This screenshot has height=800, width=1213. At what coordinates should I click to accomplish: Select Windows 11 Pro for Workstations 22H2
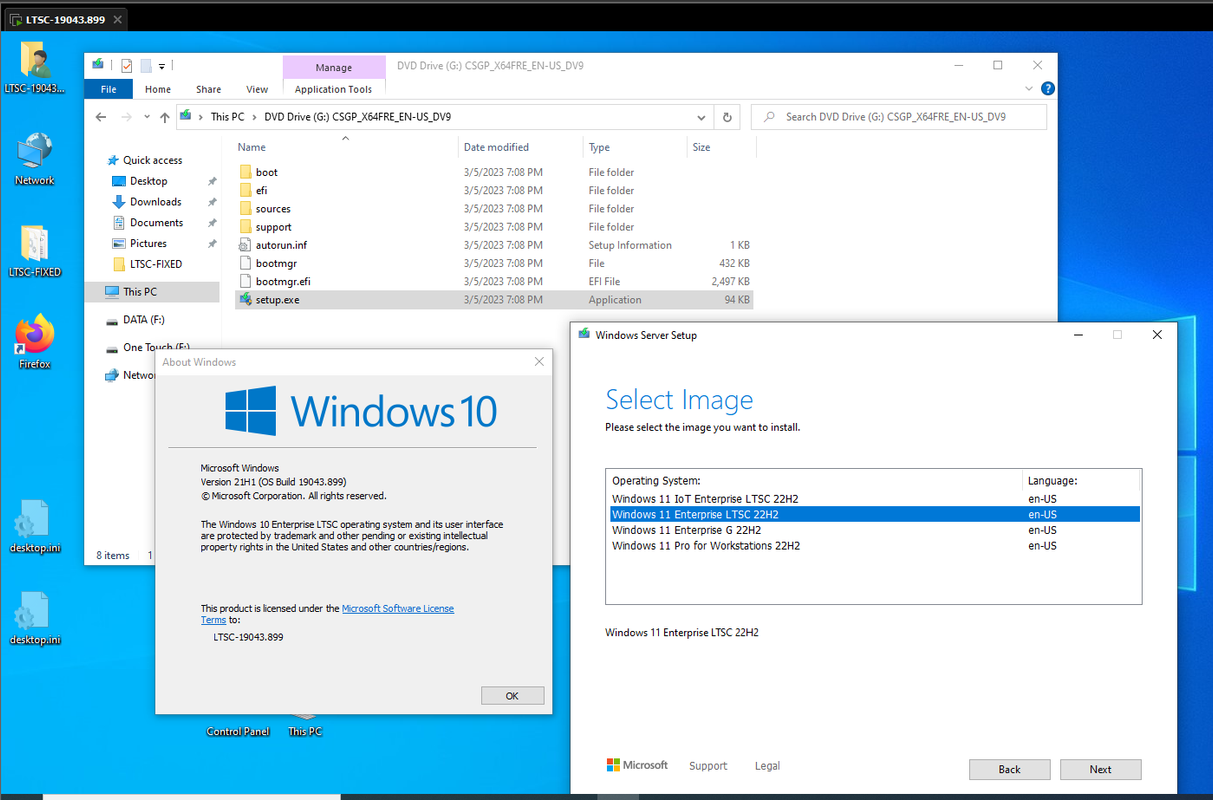[x=874, y=546]
